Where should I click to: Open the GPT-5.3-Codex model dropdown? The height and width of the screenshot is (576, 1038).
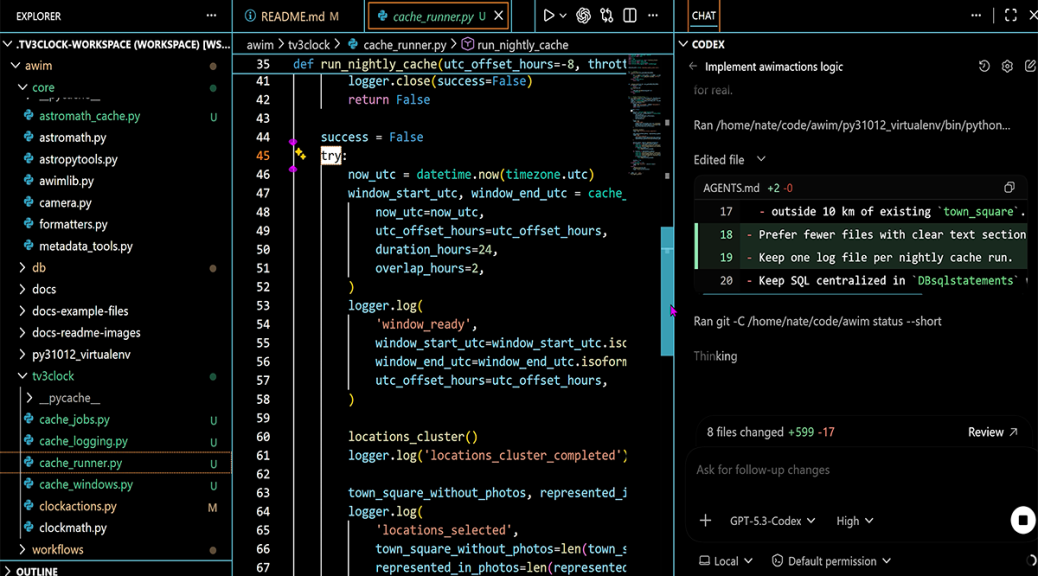coord(772,521)
